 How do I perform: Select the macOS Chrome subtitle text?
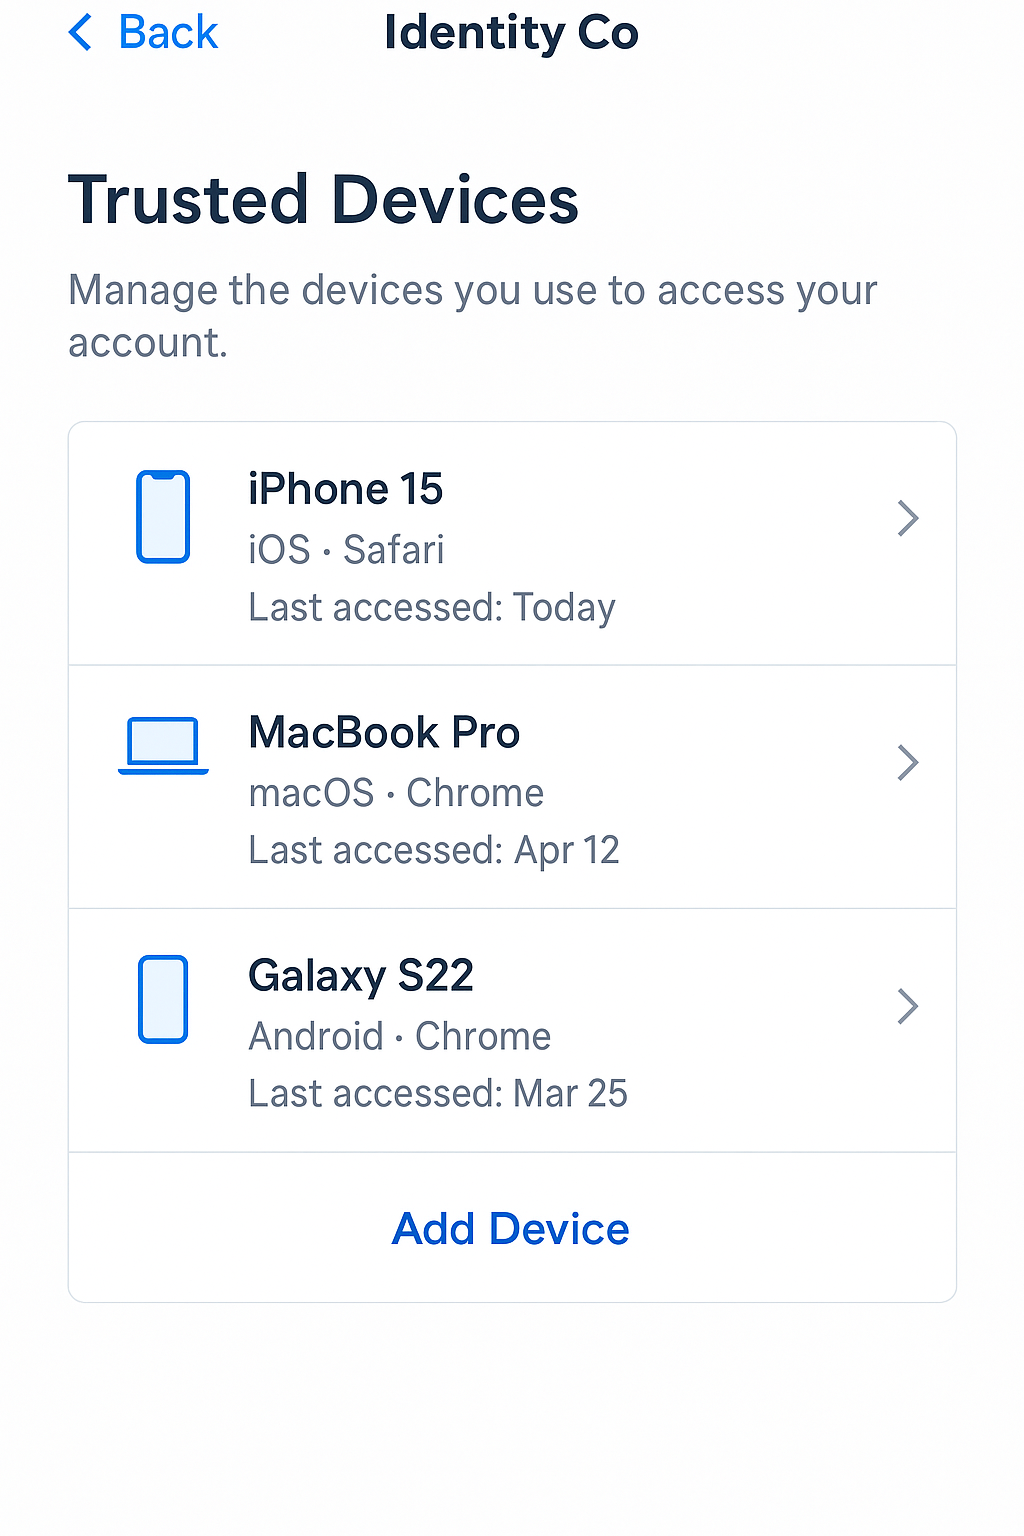(x=396, y=792)
